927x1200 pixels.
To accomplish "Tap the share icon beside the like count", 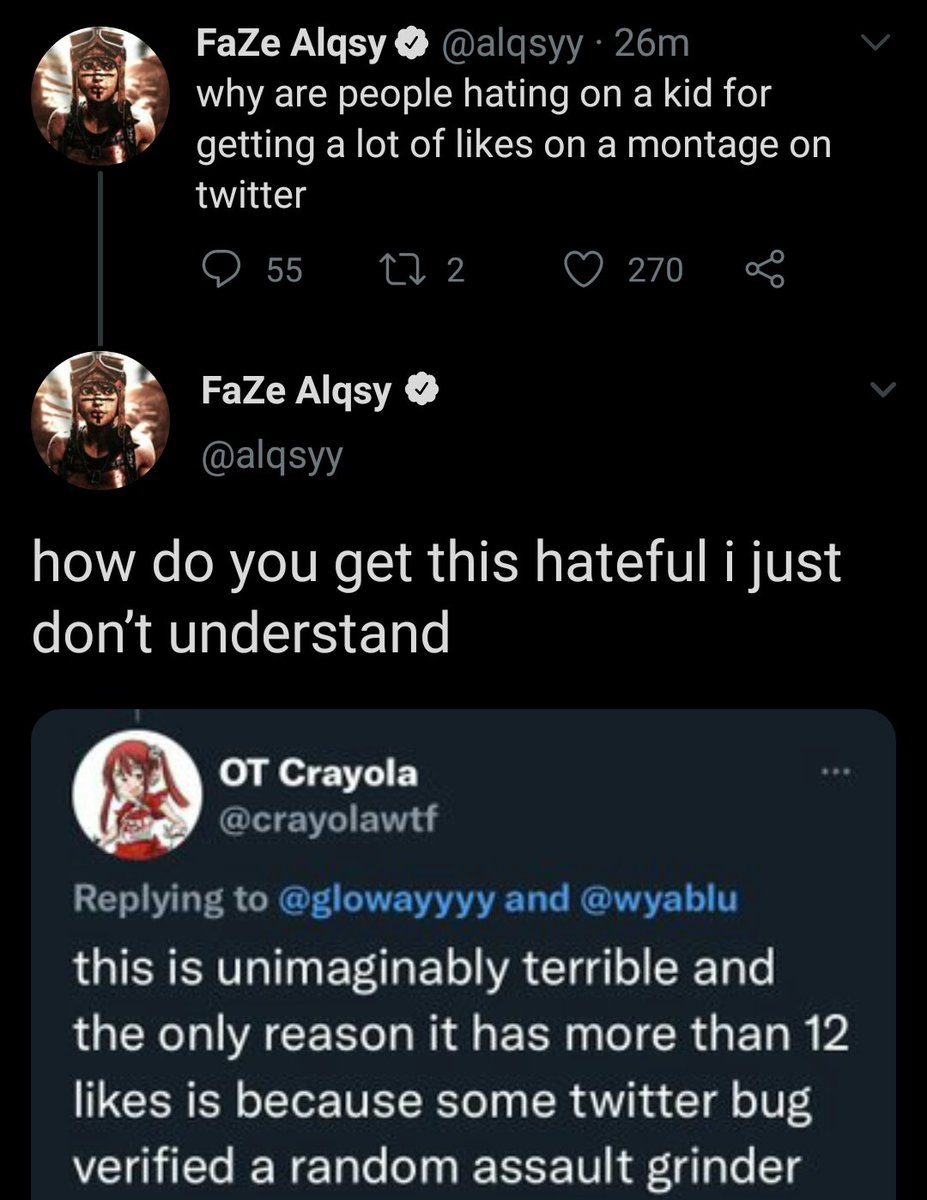I will [x=767, y=268].
